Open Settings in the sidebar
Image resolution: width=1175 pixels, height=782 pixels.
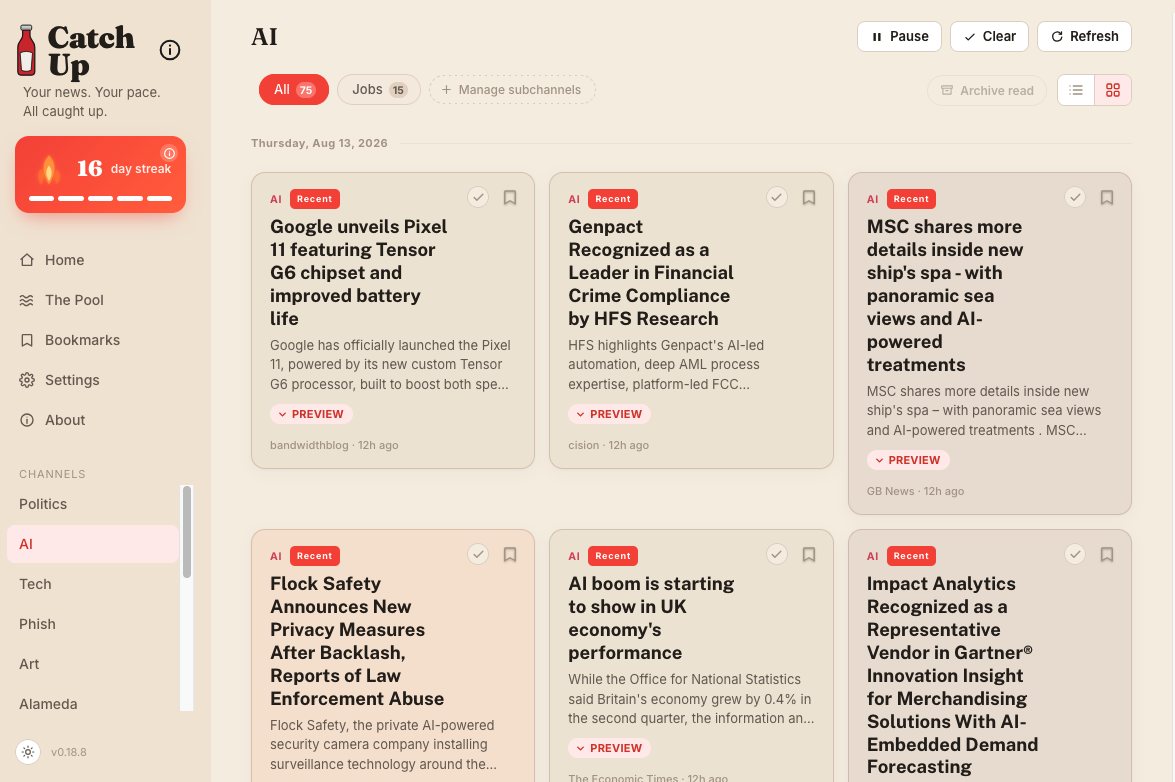[93, 380]
